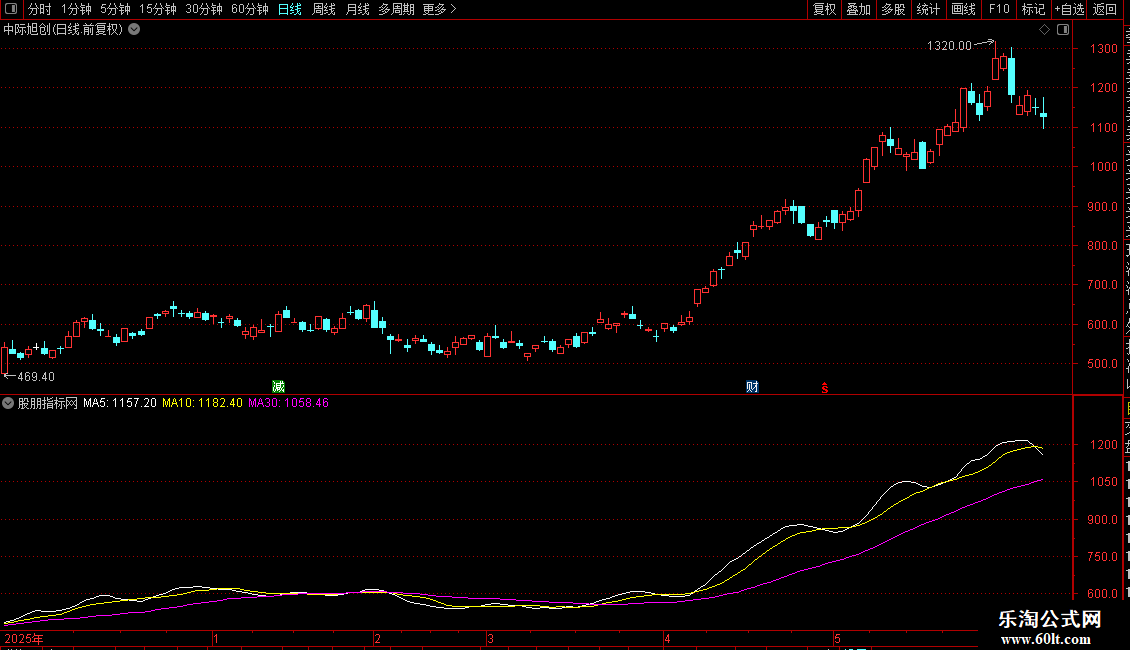The image size is (1130, 650).
Task: Switch to 分时 time-sharing view
Action: click(39, 9)
